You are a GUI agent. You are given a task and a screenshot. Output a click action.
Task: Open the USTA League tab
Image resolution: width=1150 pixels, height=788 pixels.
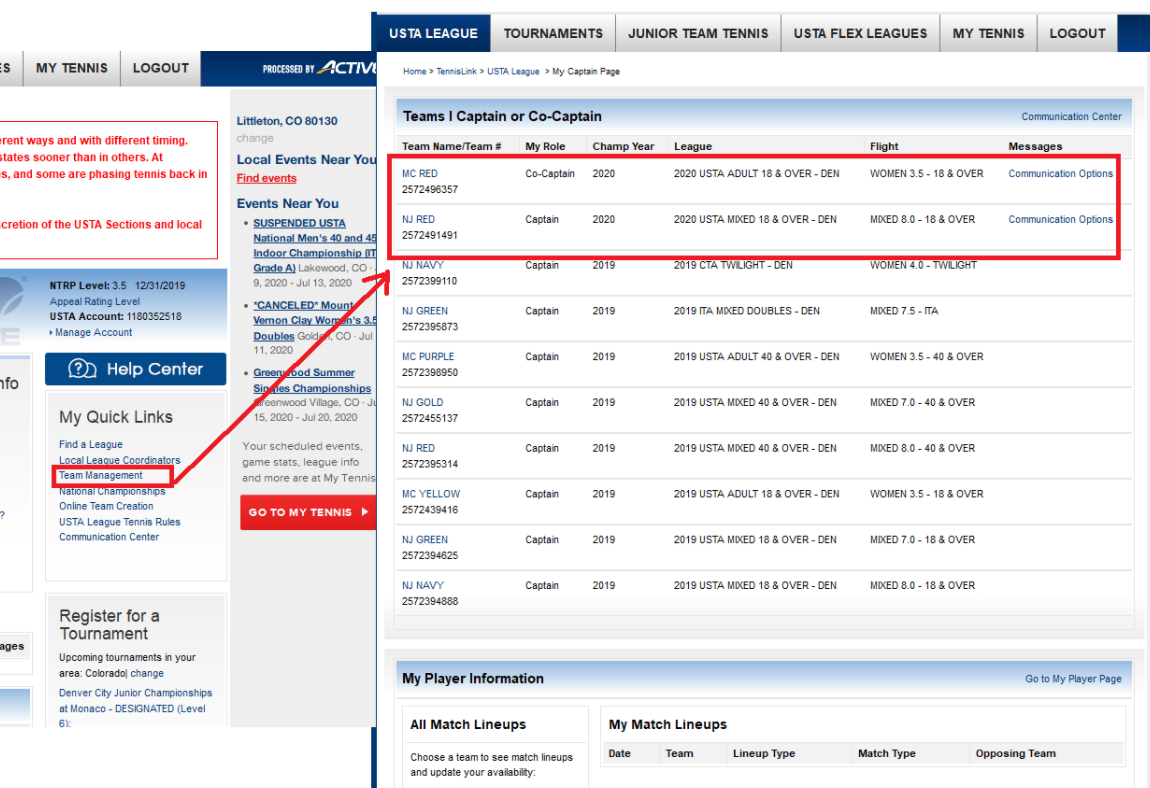(433, 33)
